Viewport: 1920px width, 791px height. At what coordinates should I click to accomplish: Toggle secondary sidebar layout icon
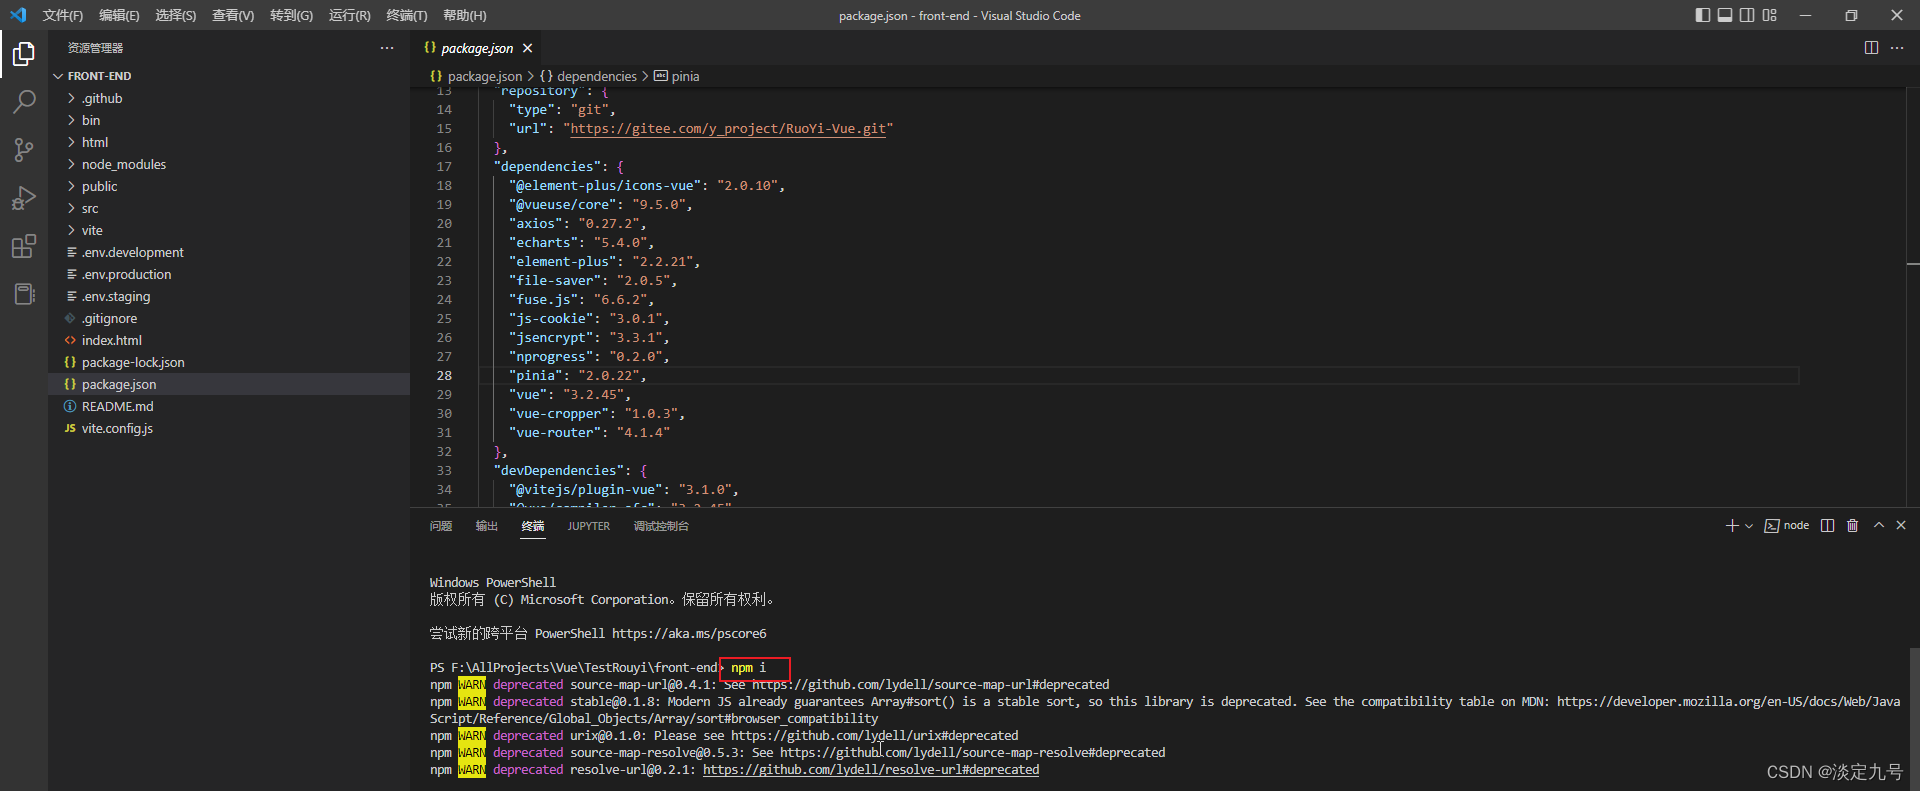[1747, 15]
